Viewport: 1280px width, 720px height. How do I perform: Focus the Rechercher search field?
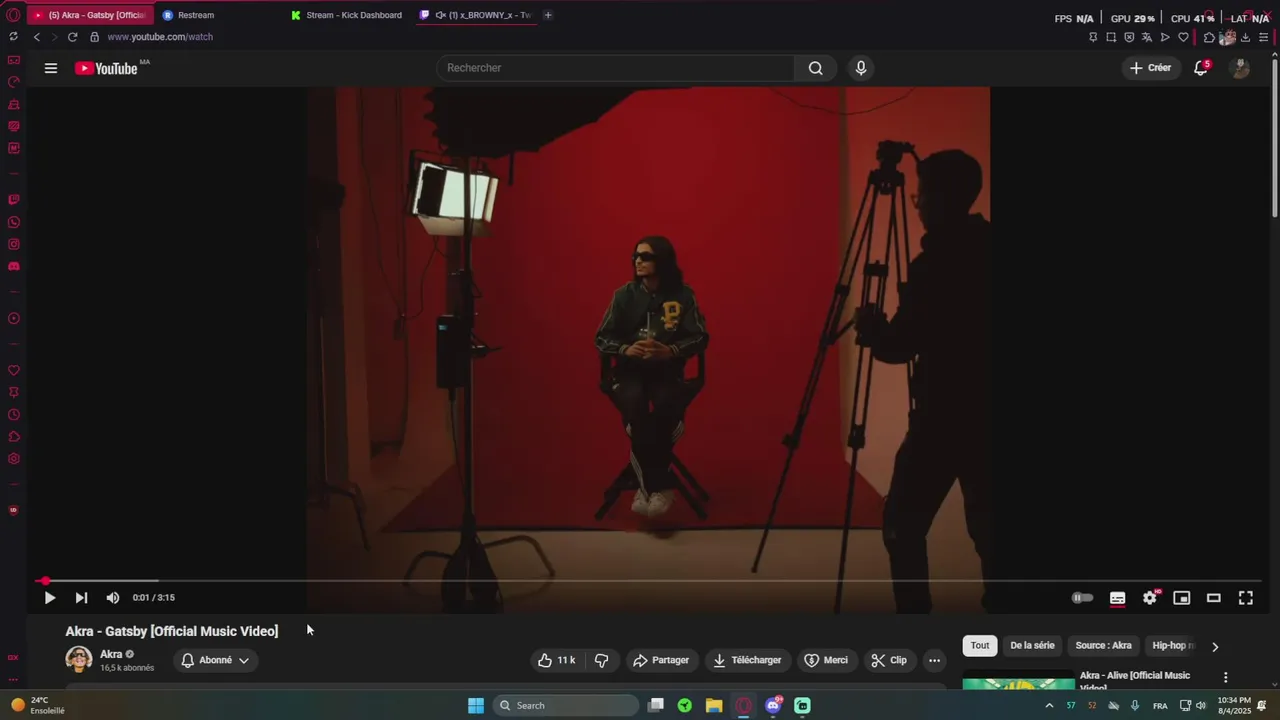click(x=615, y=68)
